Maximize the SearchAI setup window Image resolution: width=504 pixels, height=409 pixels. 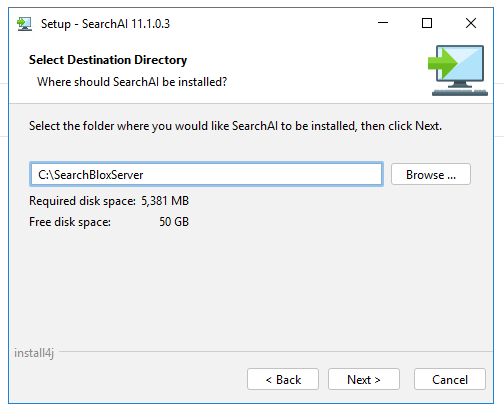tap(427, 23)
